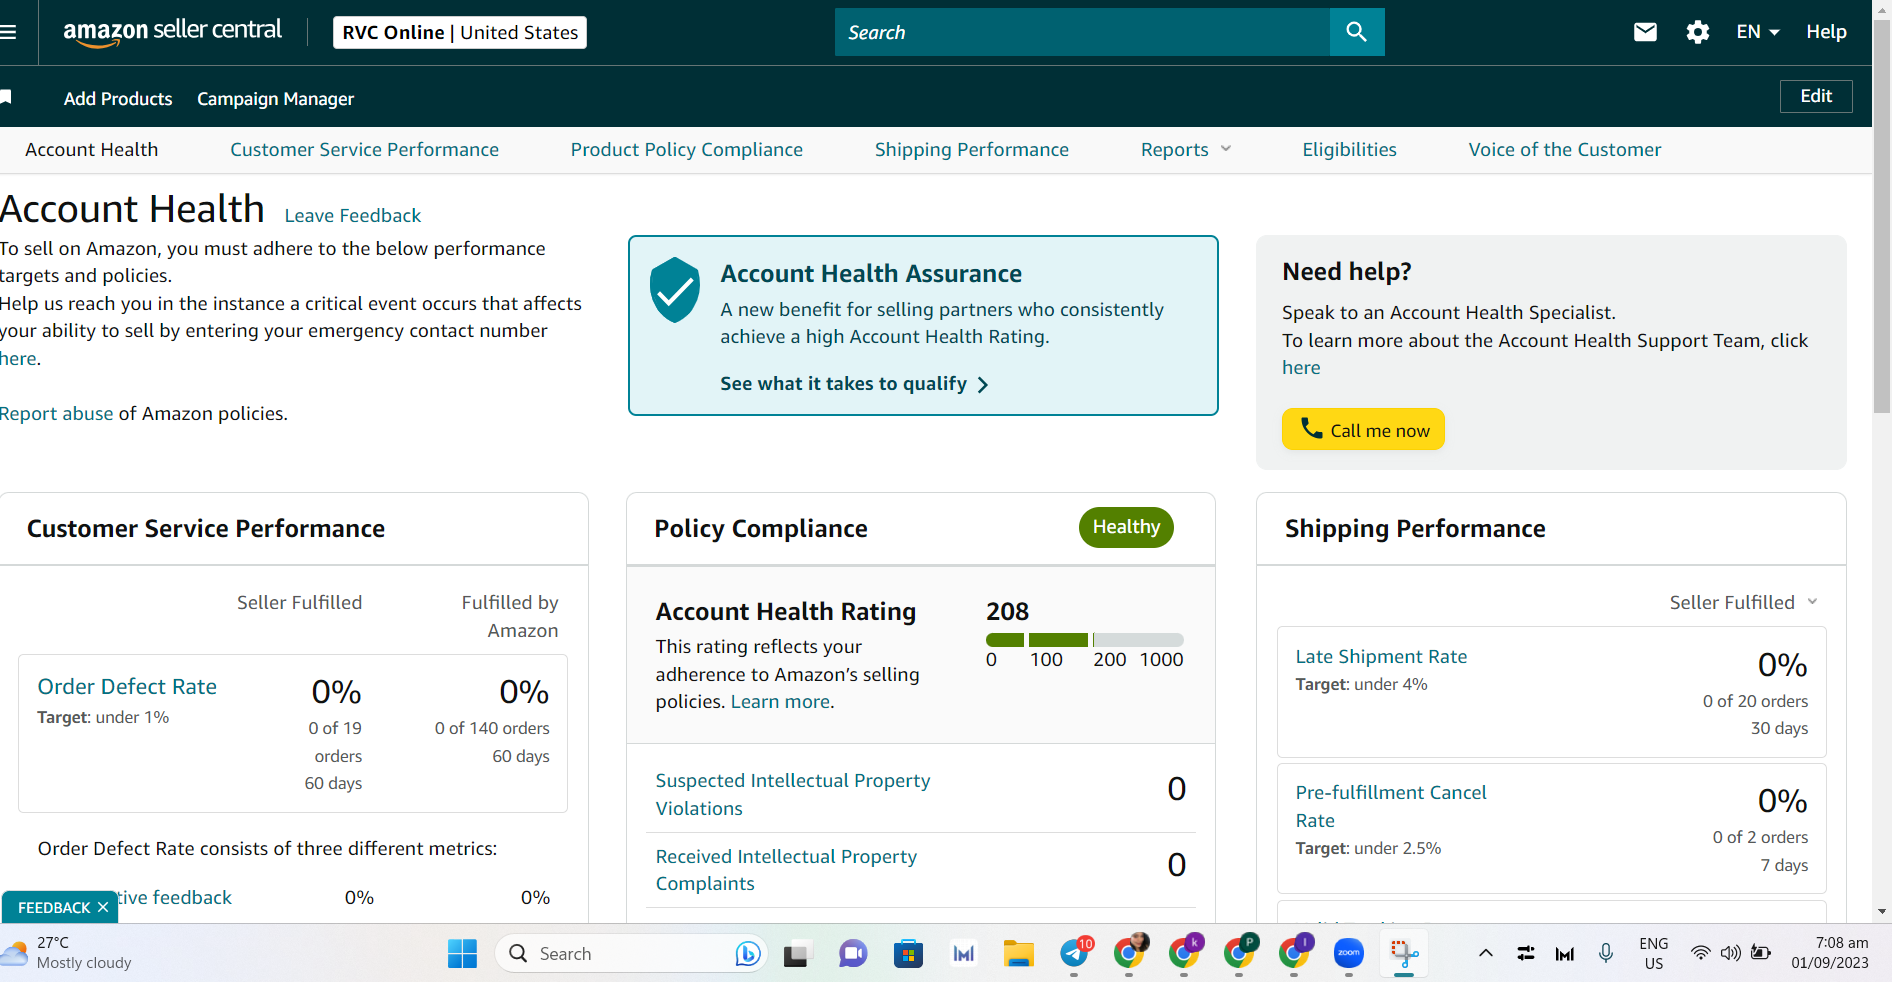Open the weather widget showing 27°C
The width and height of the screenshot is (1892, 982).
pos(68,953)
